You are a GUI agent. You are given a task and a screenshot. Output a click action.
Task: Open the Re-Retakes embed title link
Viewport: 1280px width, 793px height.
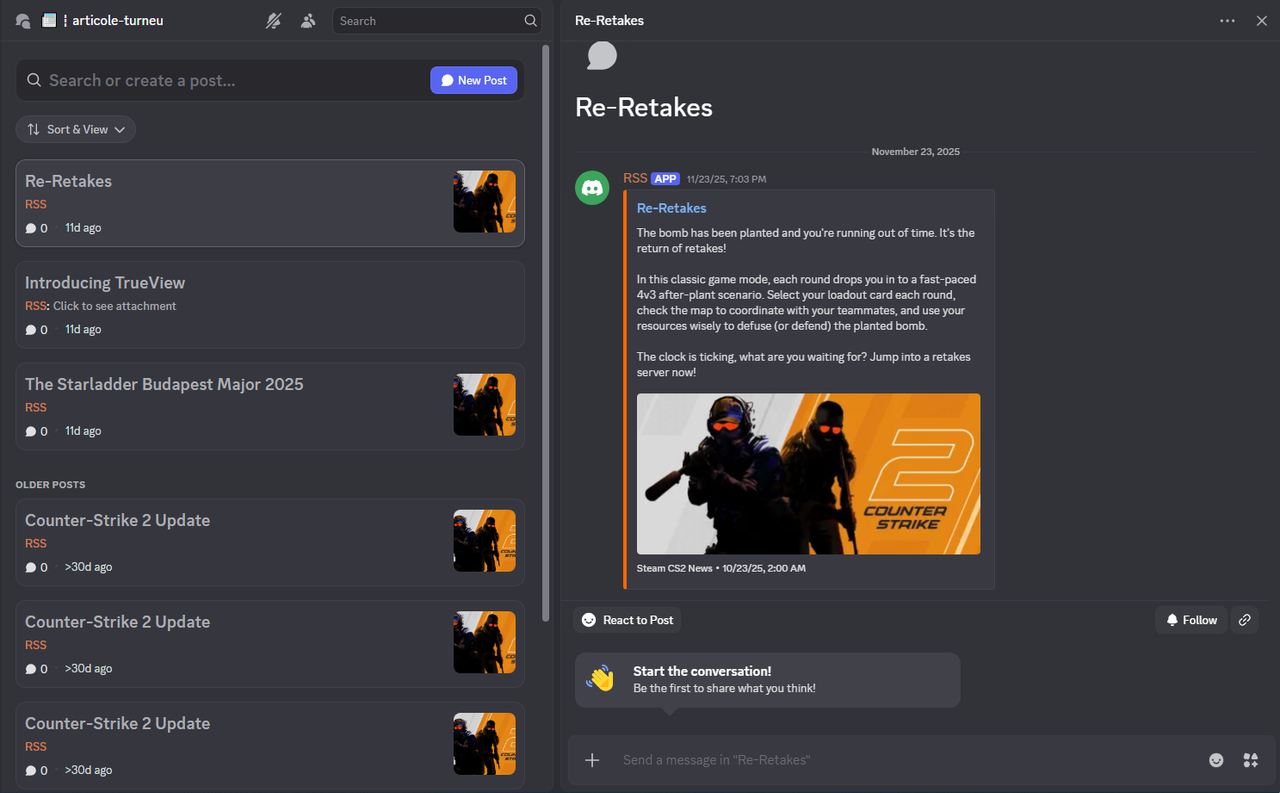(671, 207)
